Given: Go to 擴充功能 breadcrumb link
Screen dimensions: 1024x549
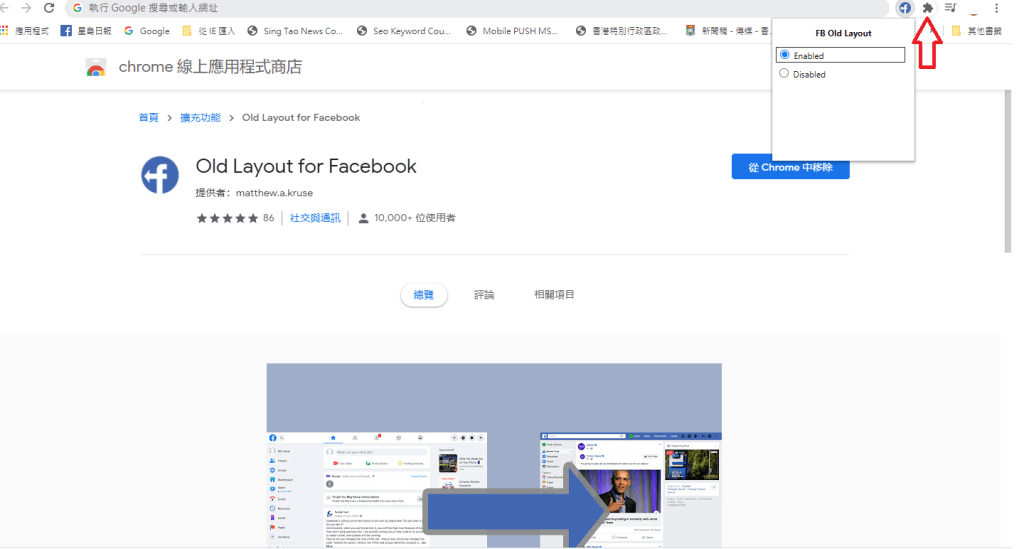Looking at the screenshot, I should [200, 118].
